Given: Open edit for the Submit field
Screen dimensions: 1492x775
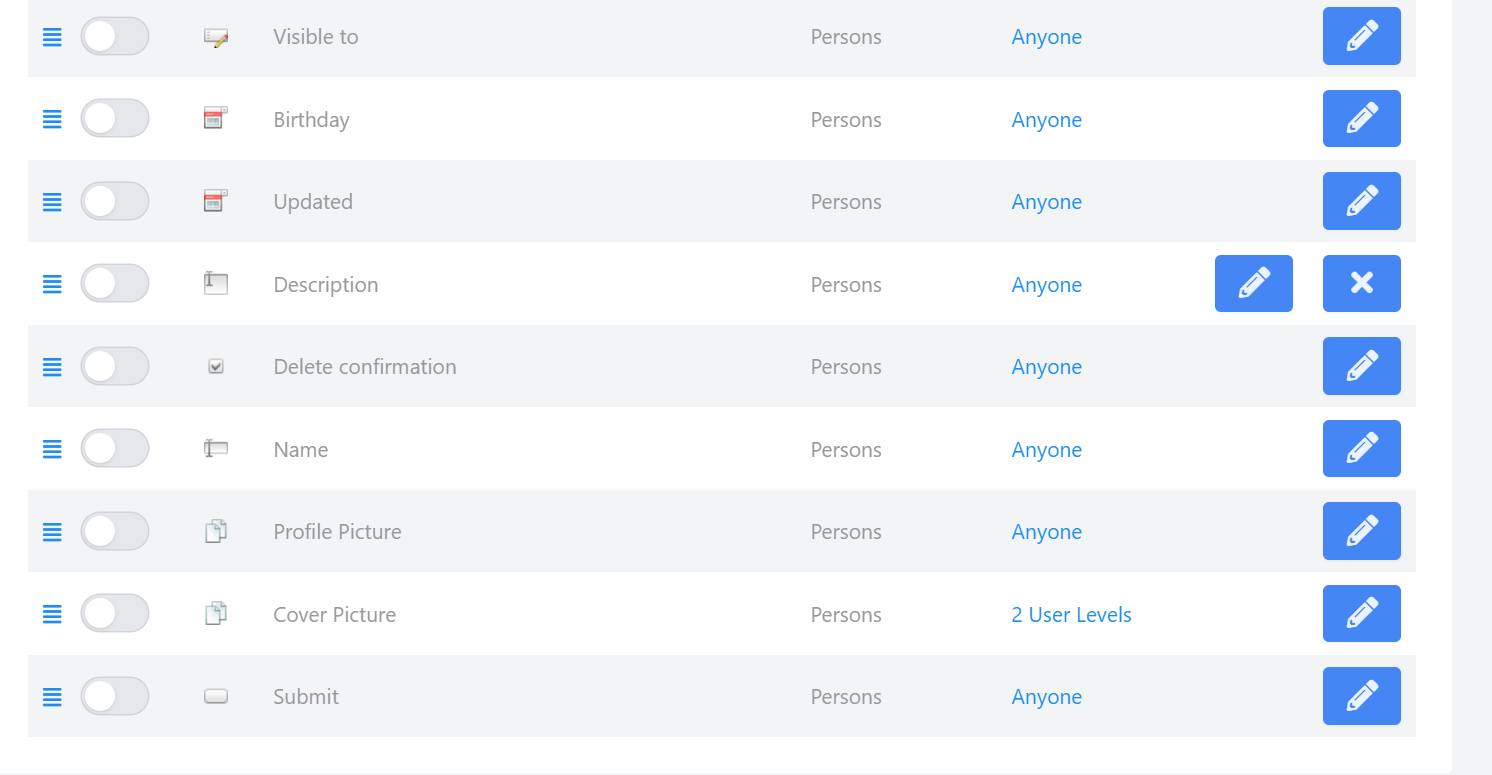Looking at the screenshot, I should pos(1361,696).
